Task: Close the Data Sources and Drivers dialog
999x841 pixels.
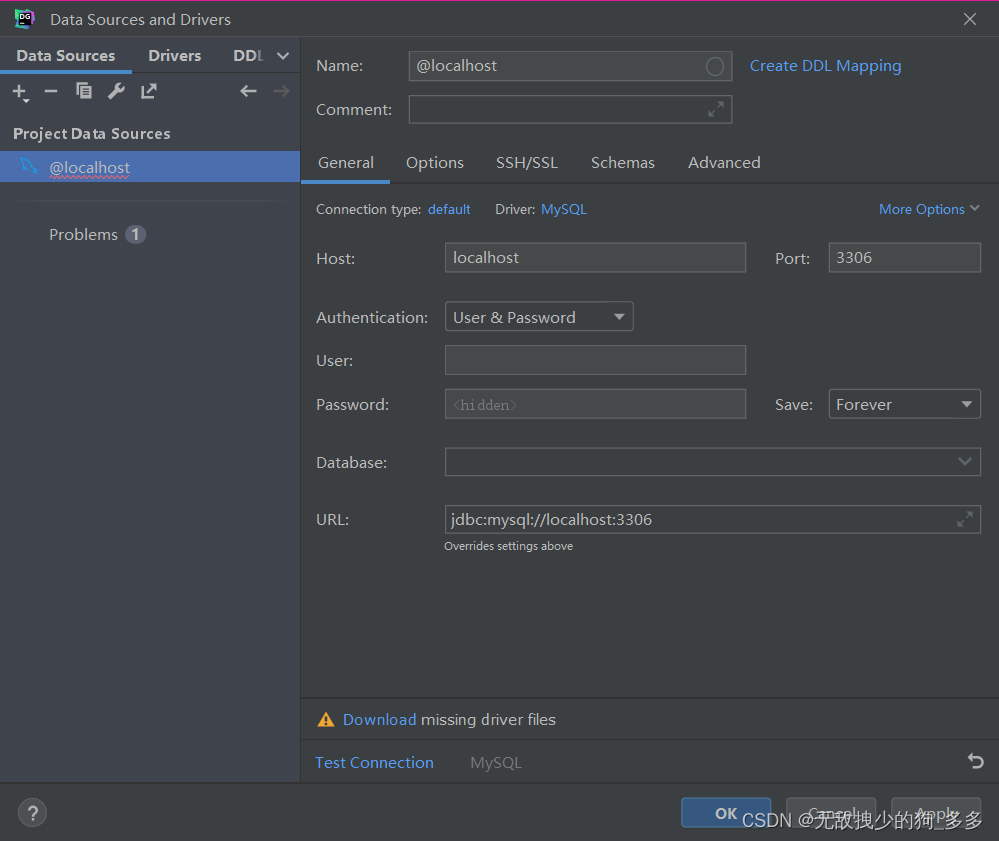Action: 970,19
